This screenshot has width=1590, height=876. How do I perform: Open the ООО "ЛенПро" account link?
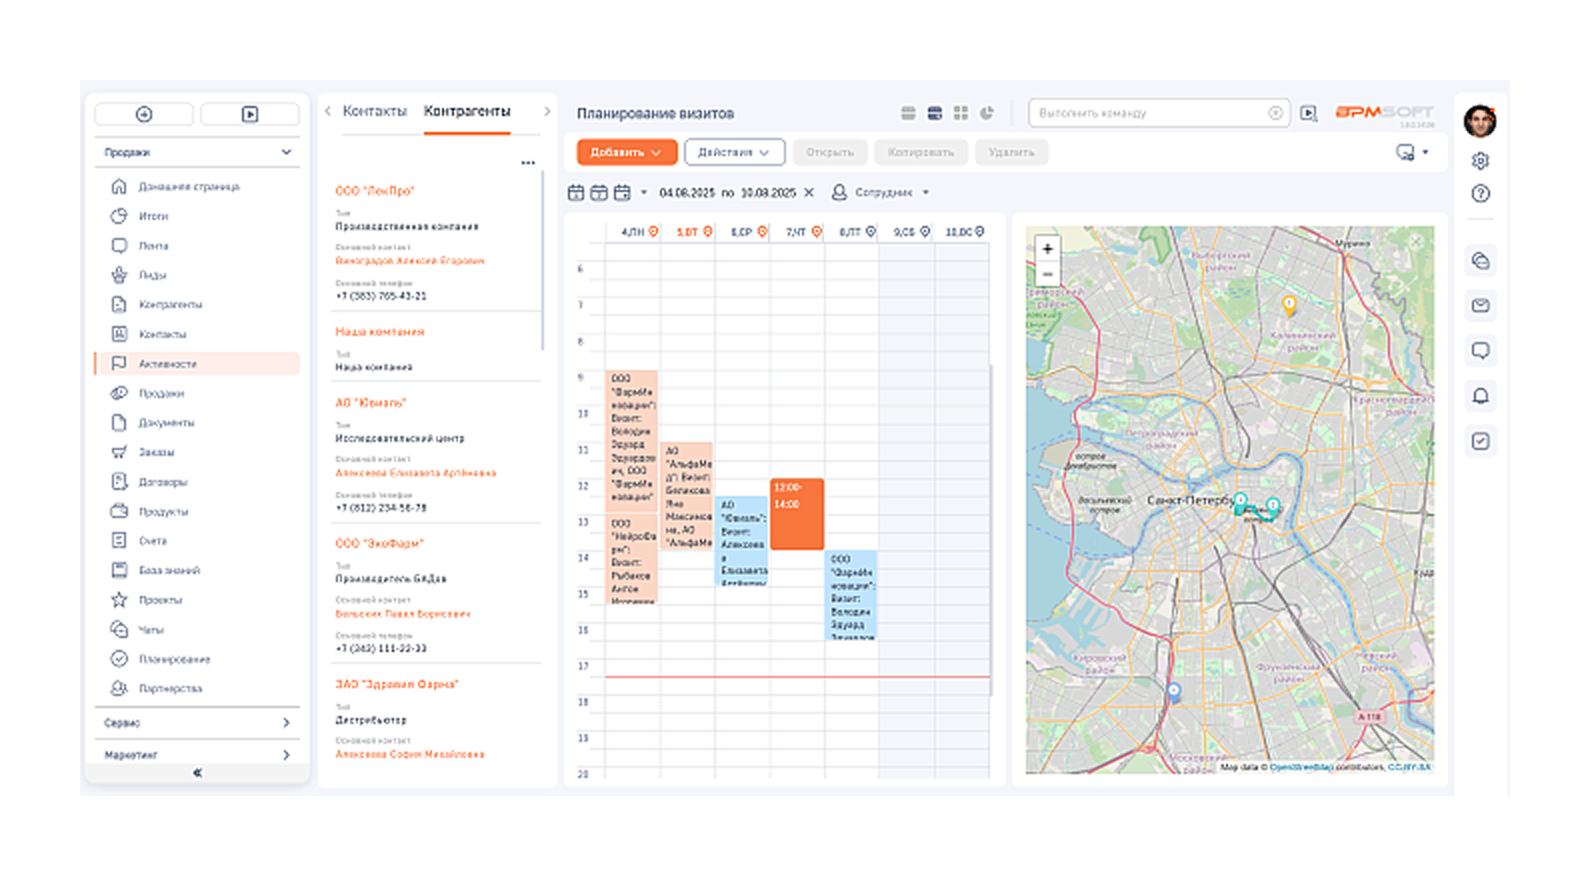[375, 190]
